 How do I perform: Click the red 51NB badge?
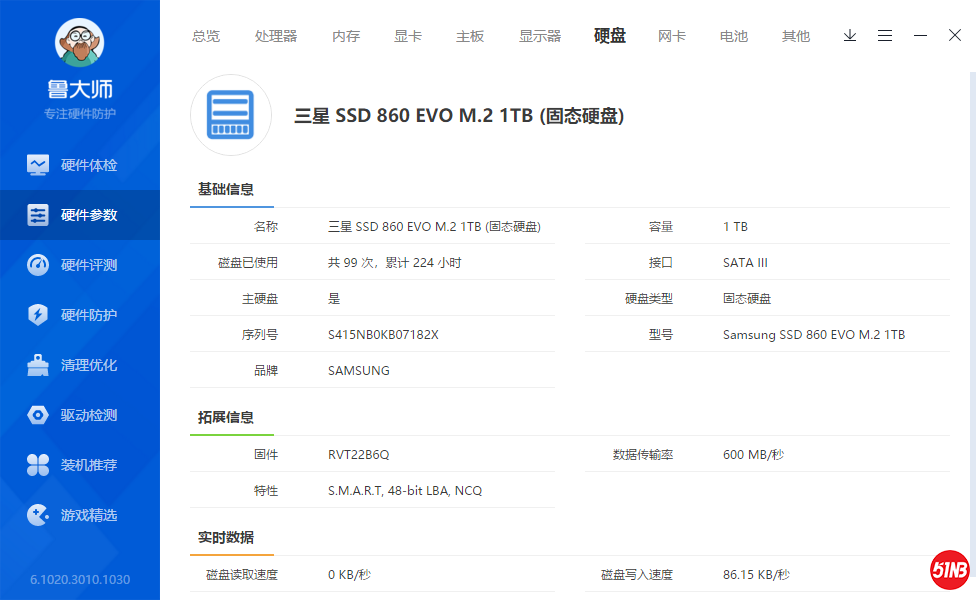pyautogui.click(x=949, y=570)
